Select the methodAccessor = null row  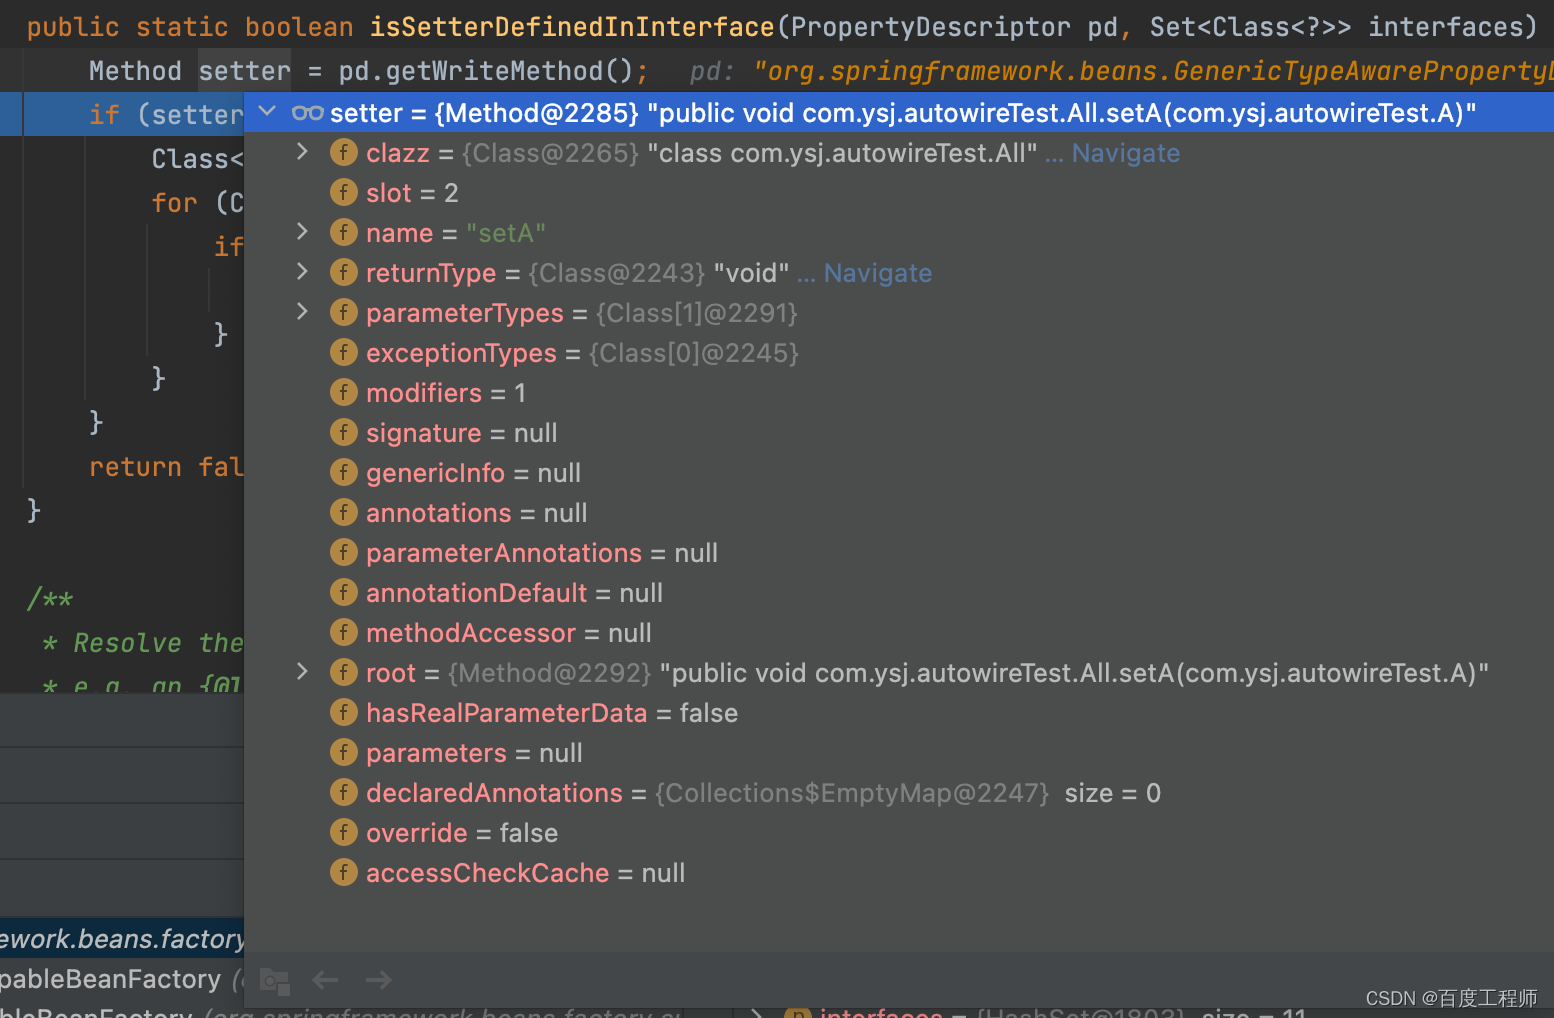coord(899,633)
